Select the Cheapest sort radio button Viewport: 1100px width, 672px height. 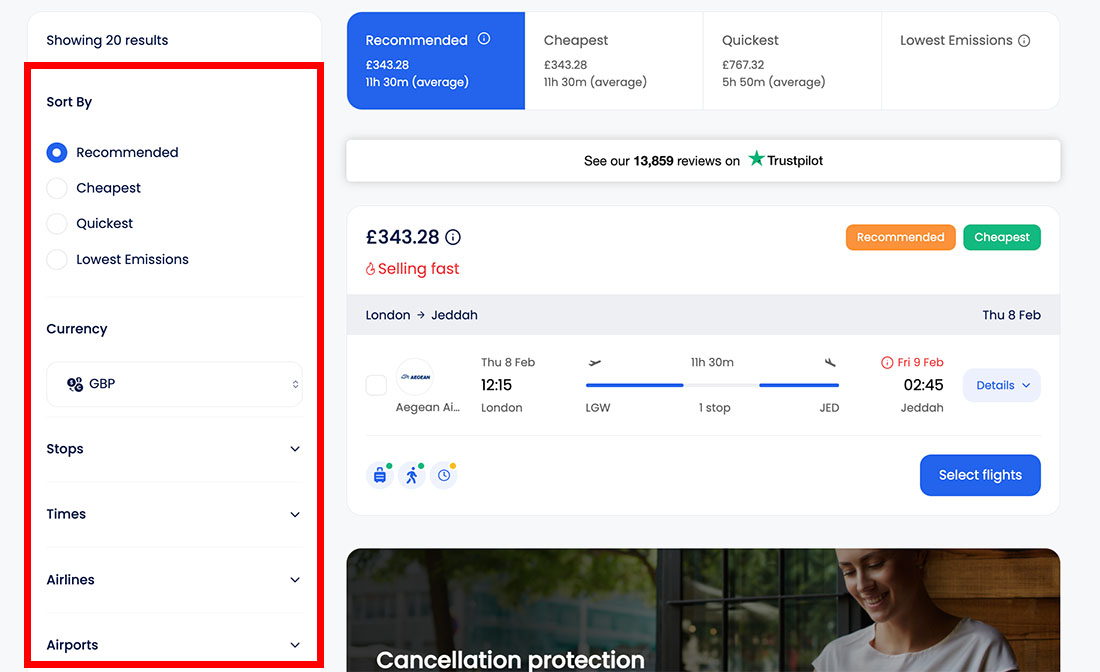point(57,188)
